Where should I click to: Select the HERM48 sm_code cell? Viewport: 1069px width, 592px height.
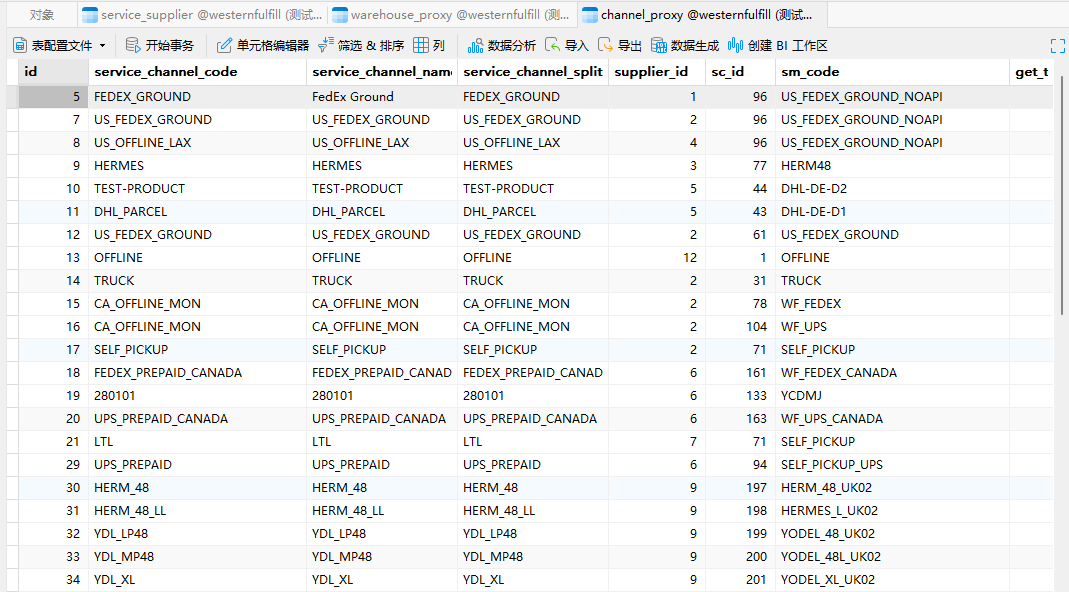[892, 166]
